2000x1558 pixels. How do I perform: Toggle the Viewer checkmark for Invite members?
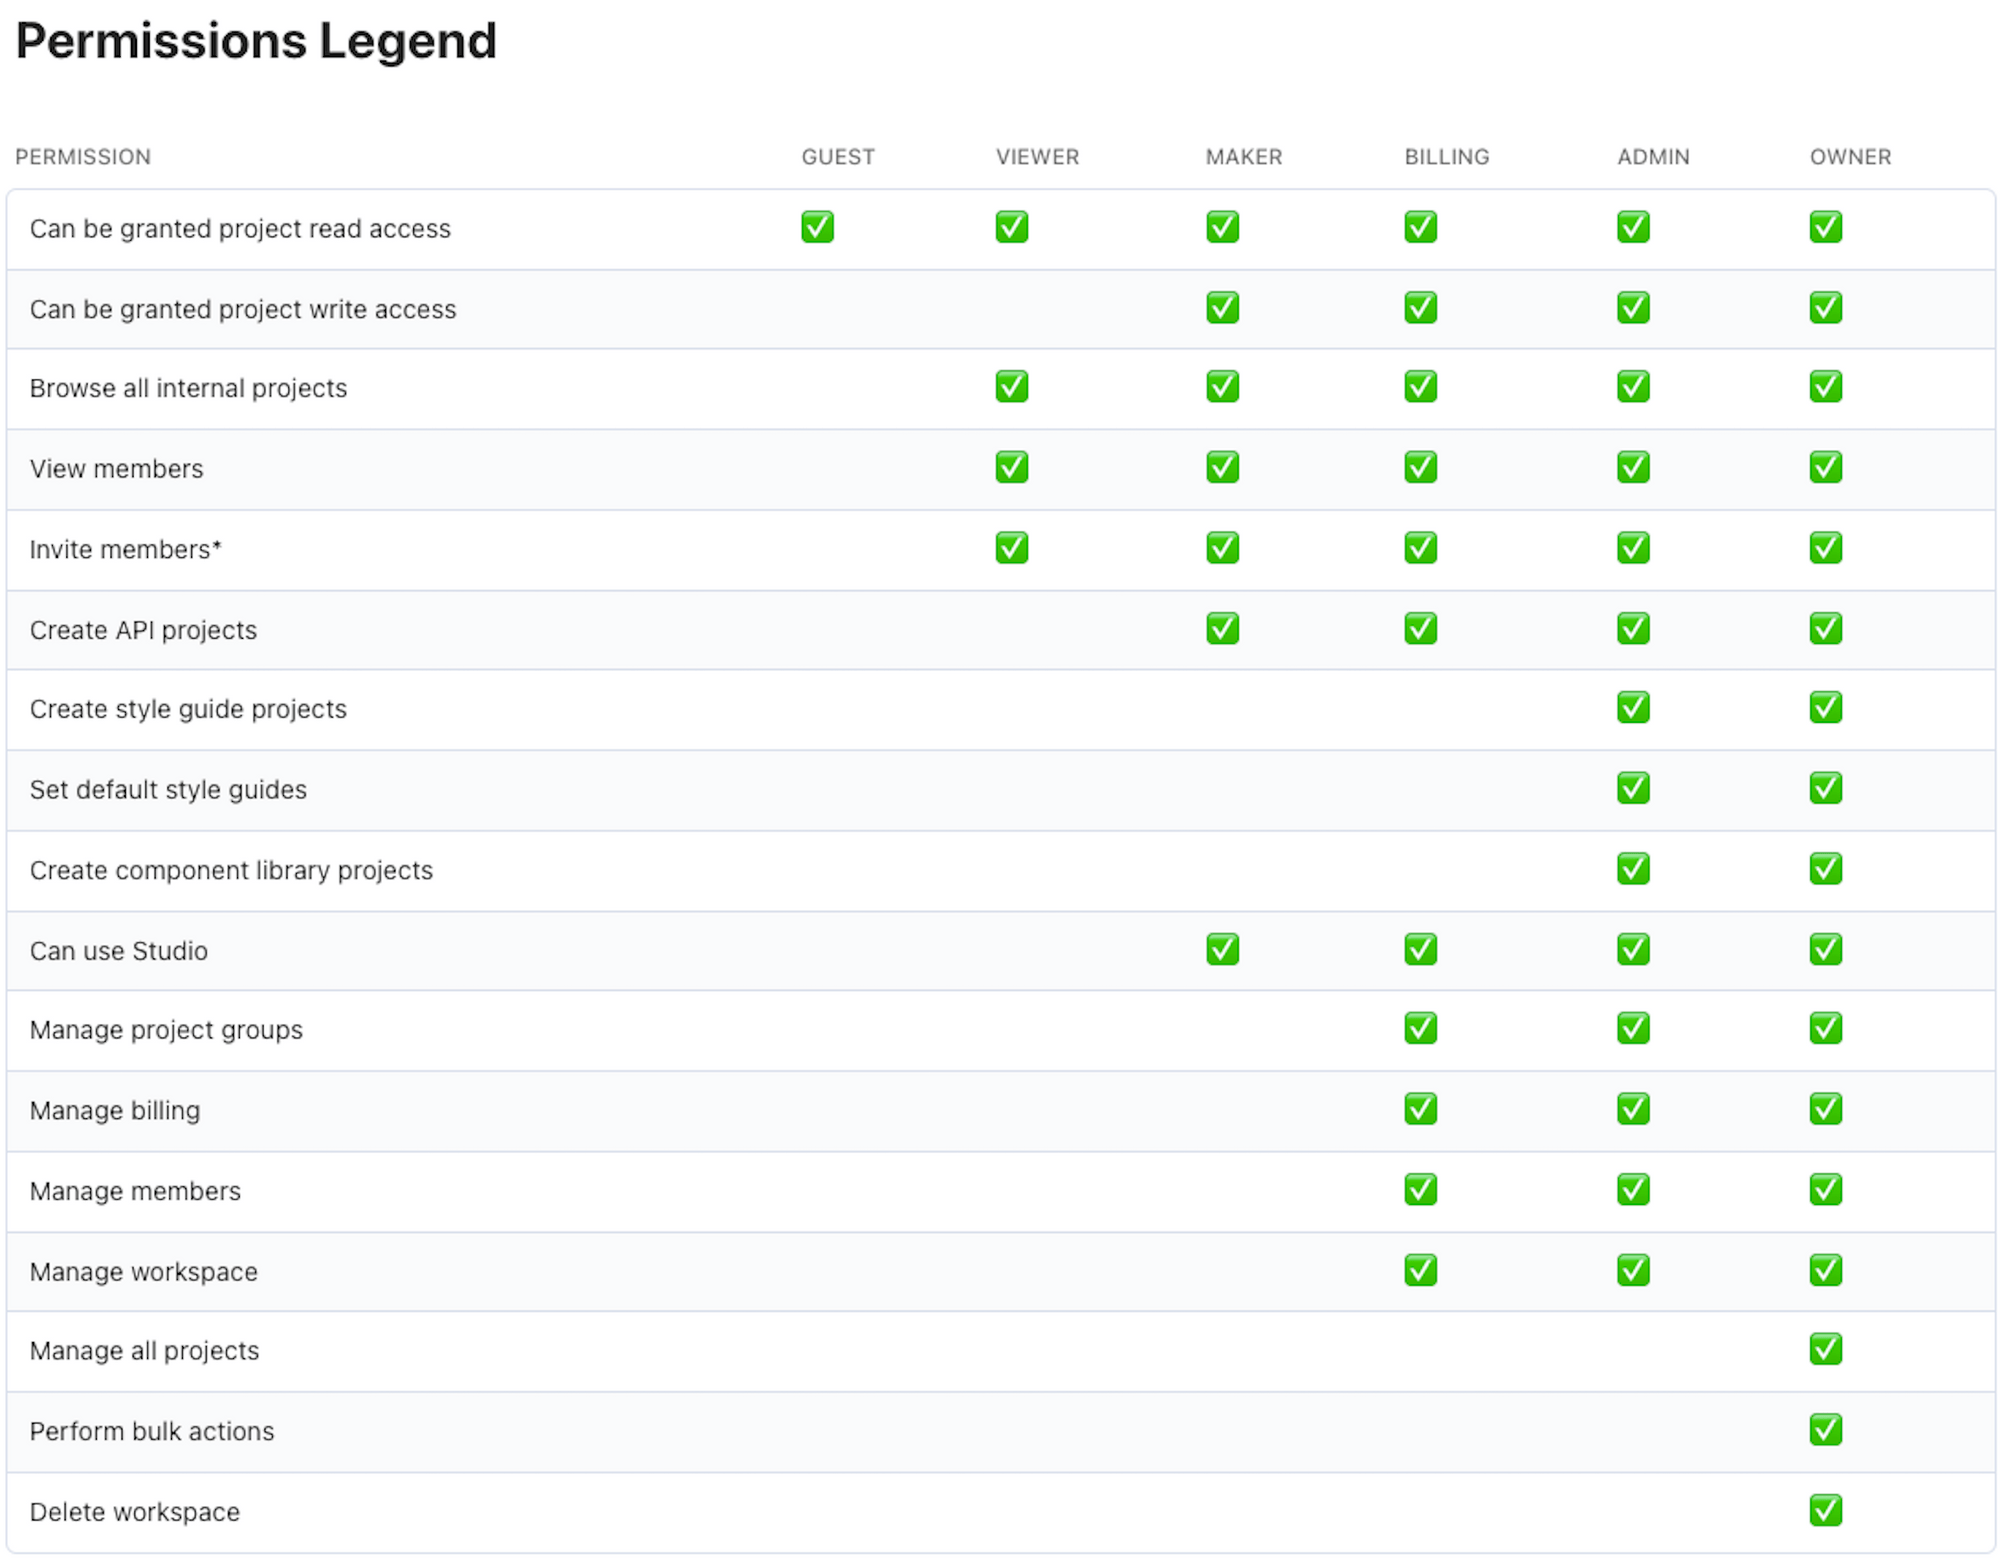click(x=1011, y=548)
